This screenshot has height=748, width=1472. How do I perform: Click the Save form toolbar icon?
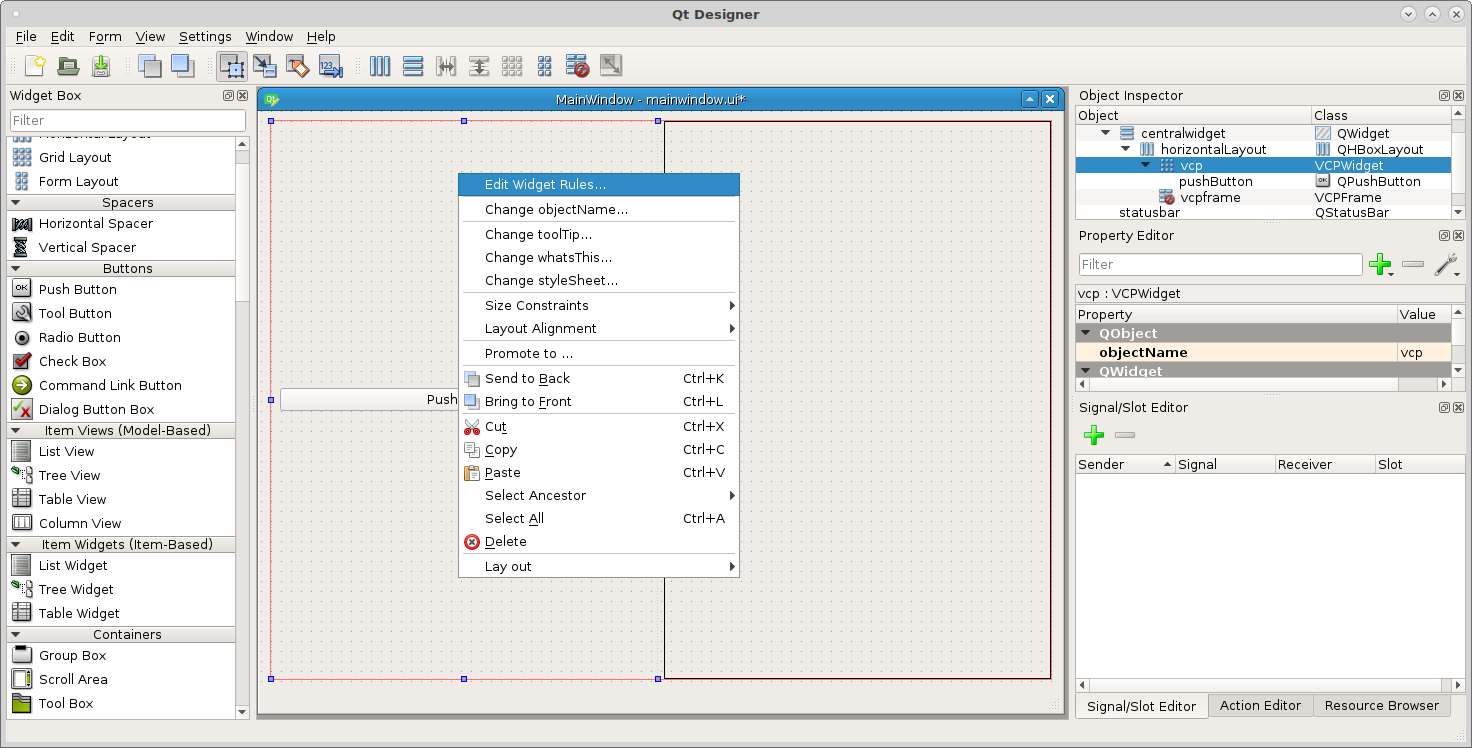101,66
